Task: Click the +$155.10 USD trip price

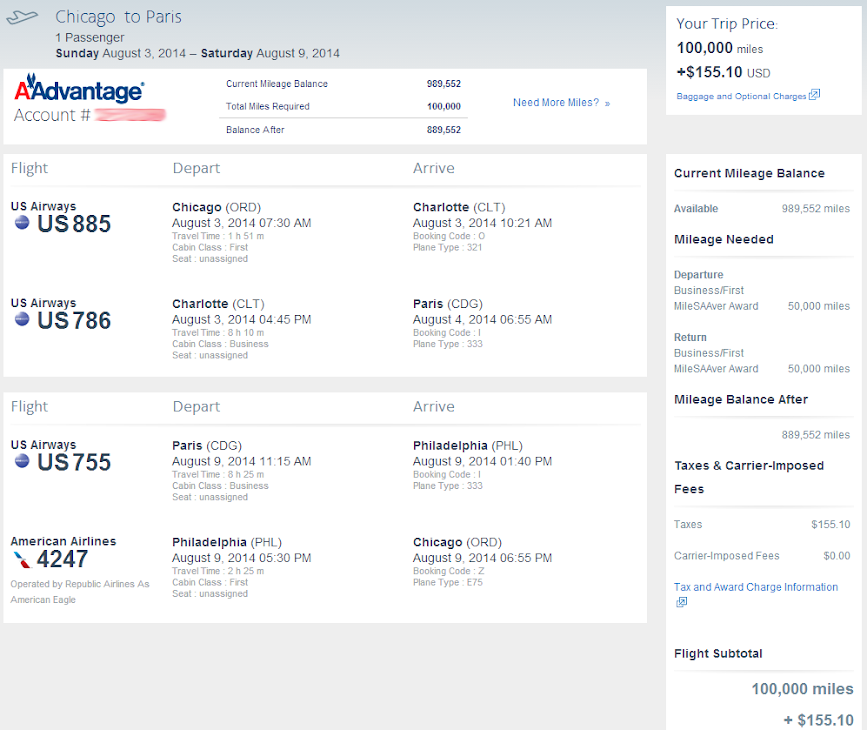Action: 723,72
